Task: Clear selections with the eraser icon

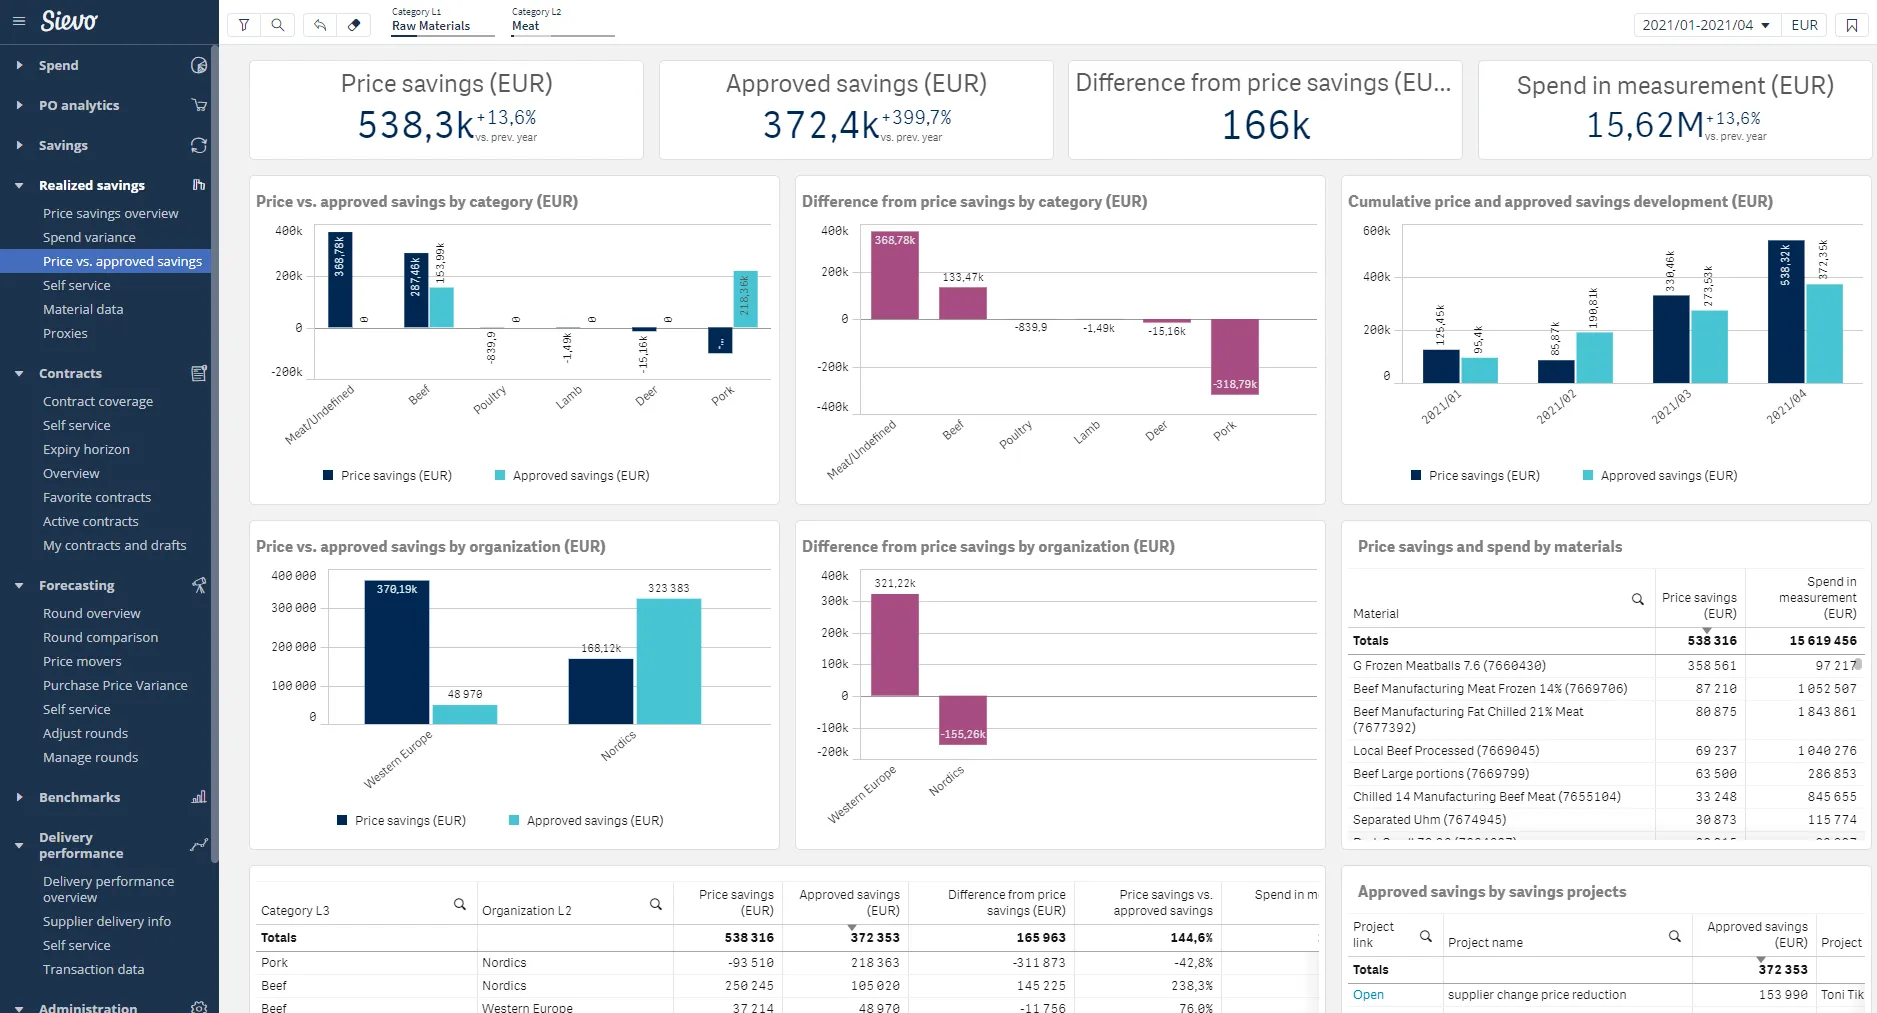Action: [x=354, y=25]
